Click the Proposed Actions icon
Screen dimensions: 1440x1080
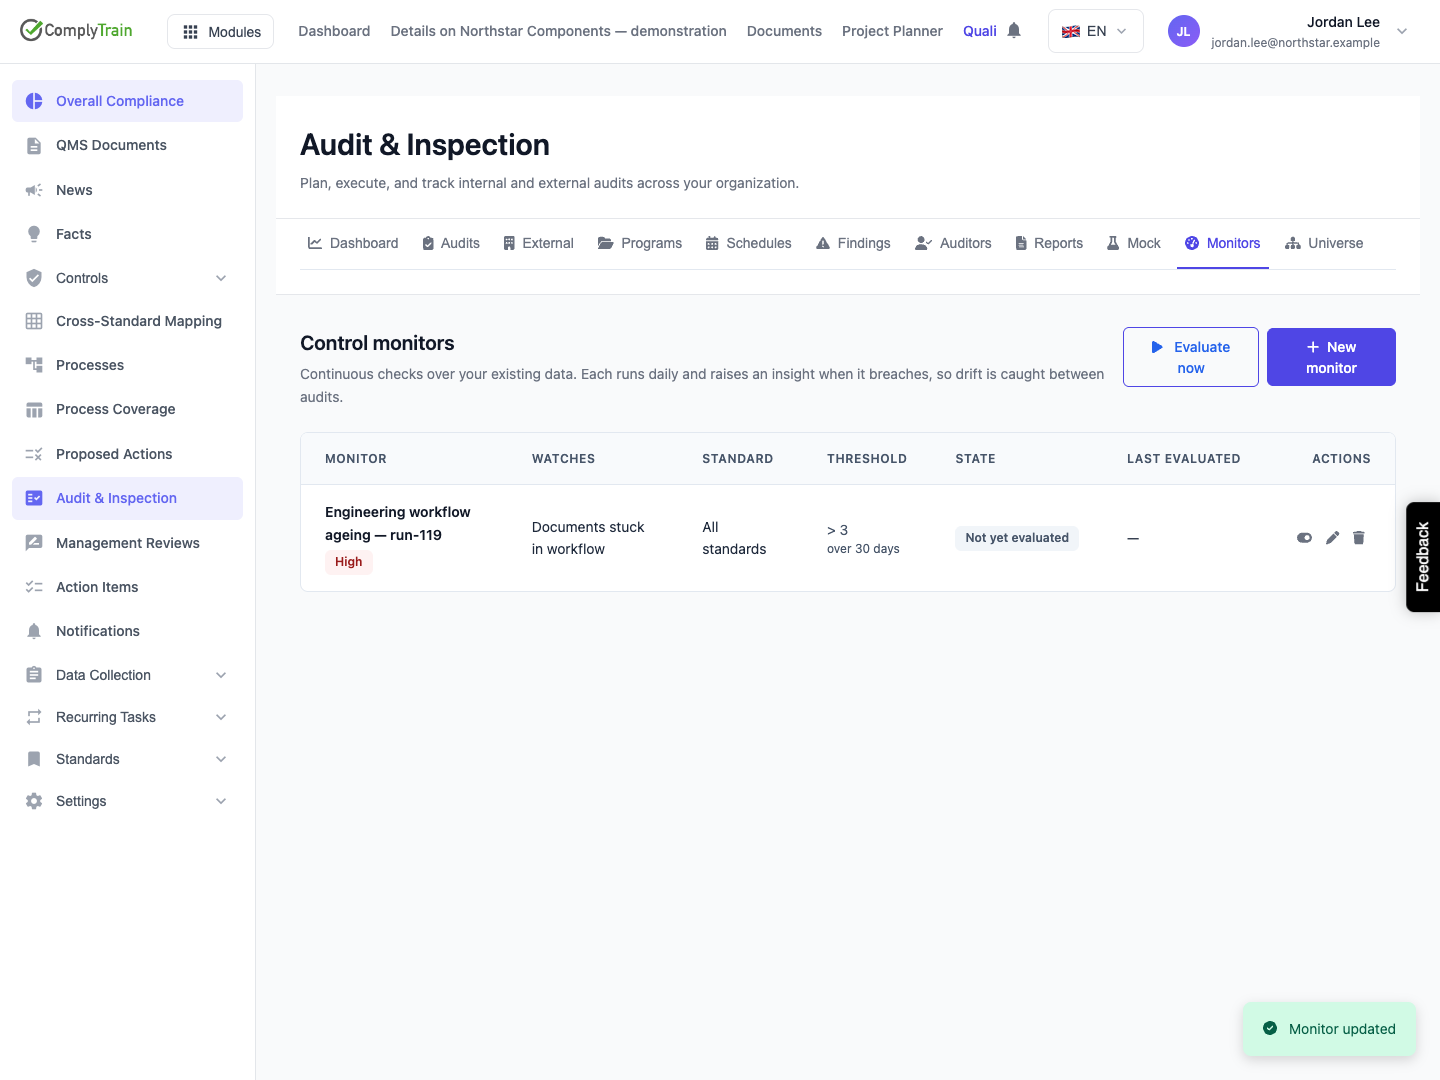34,454
